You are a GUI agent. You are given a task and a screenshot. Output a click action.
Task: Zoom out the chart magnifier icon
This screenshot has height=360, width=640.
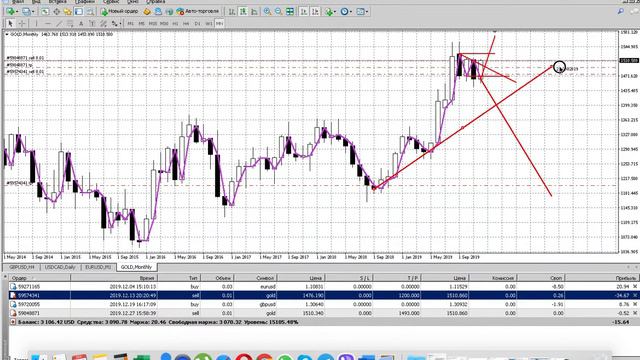[x=278, y=12]
